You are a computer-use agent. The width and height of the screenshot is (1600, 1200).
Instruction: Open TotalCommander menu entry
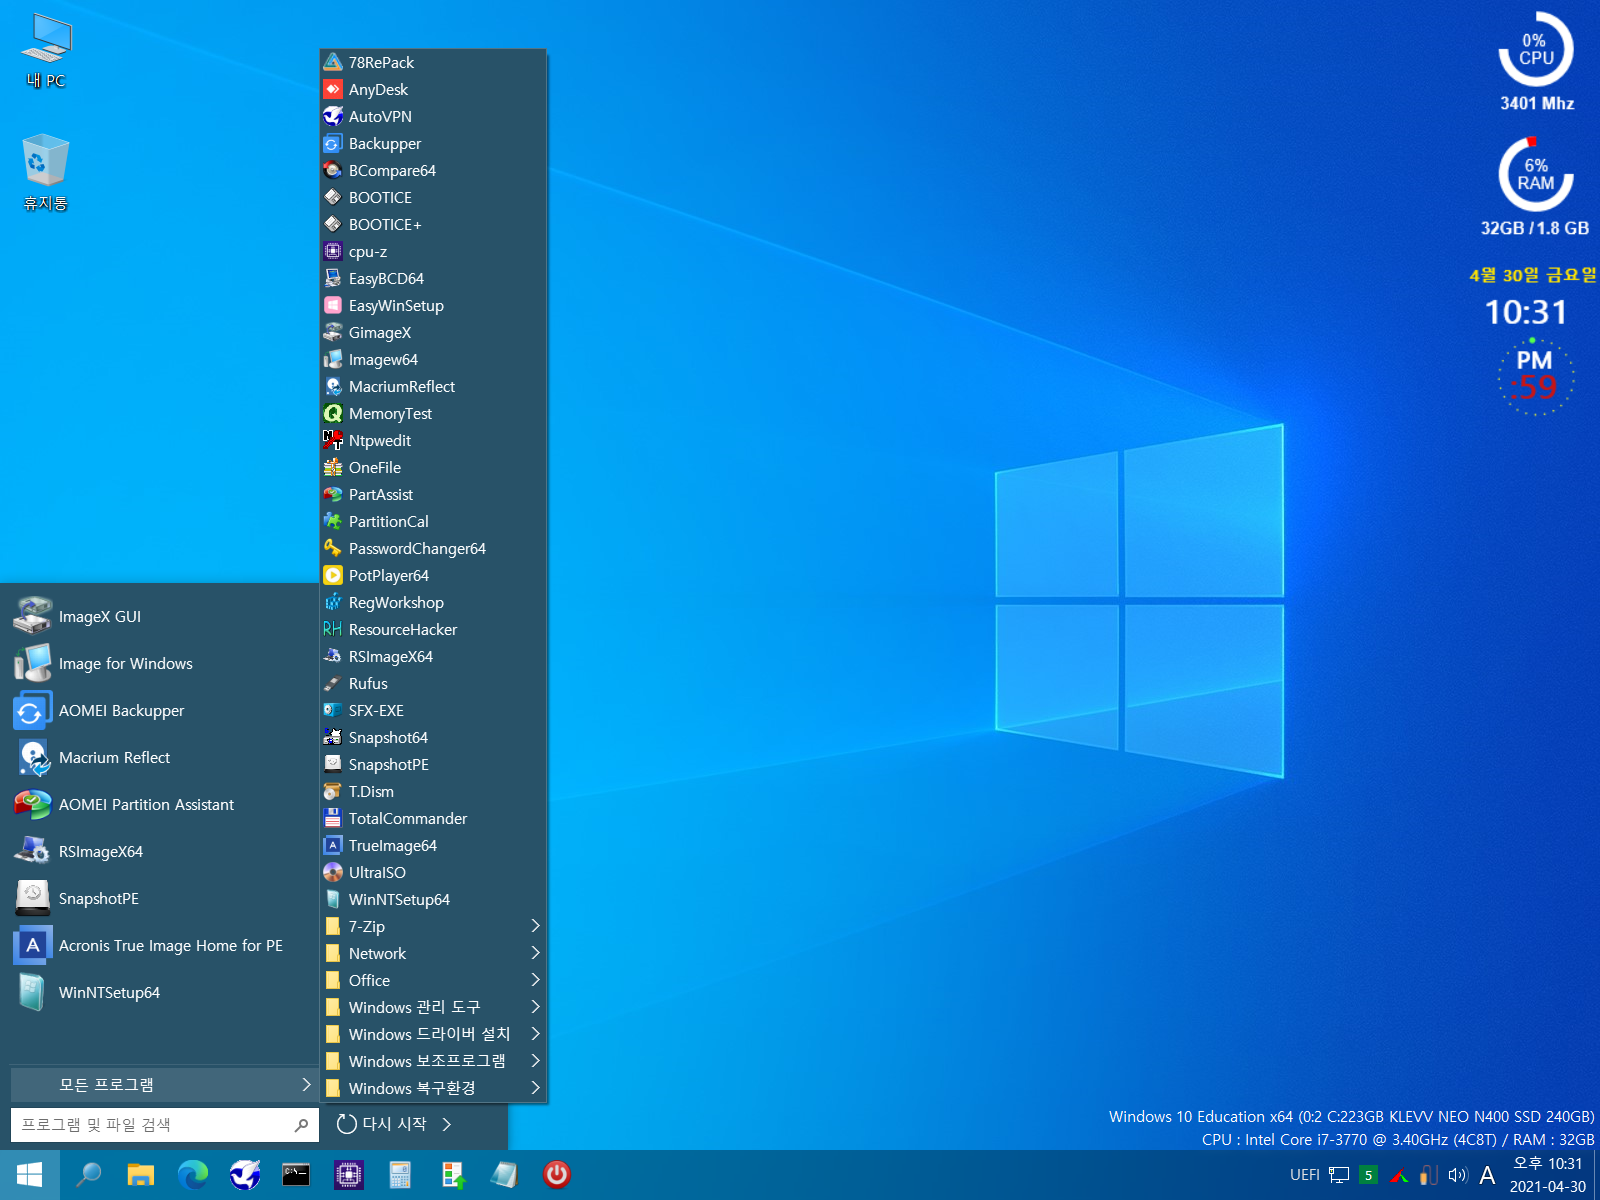433,819
